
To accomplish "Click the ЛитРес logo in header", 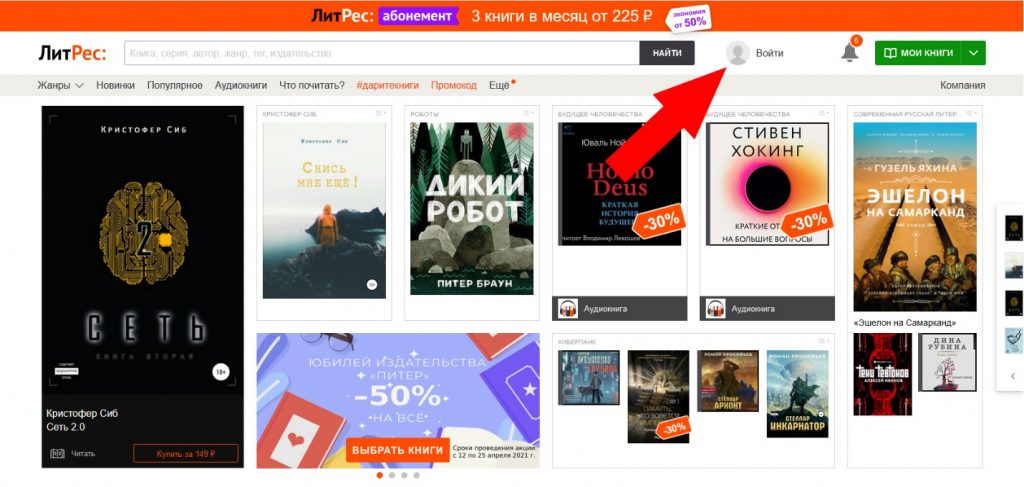I will point(72,54).
